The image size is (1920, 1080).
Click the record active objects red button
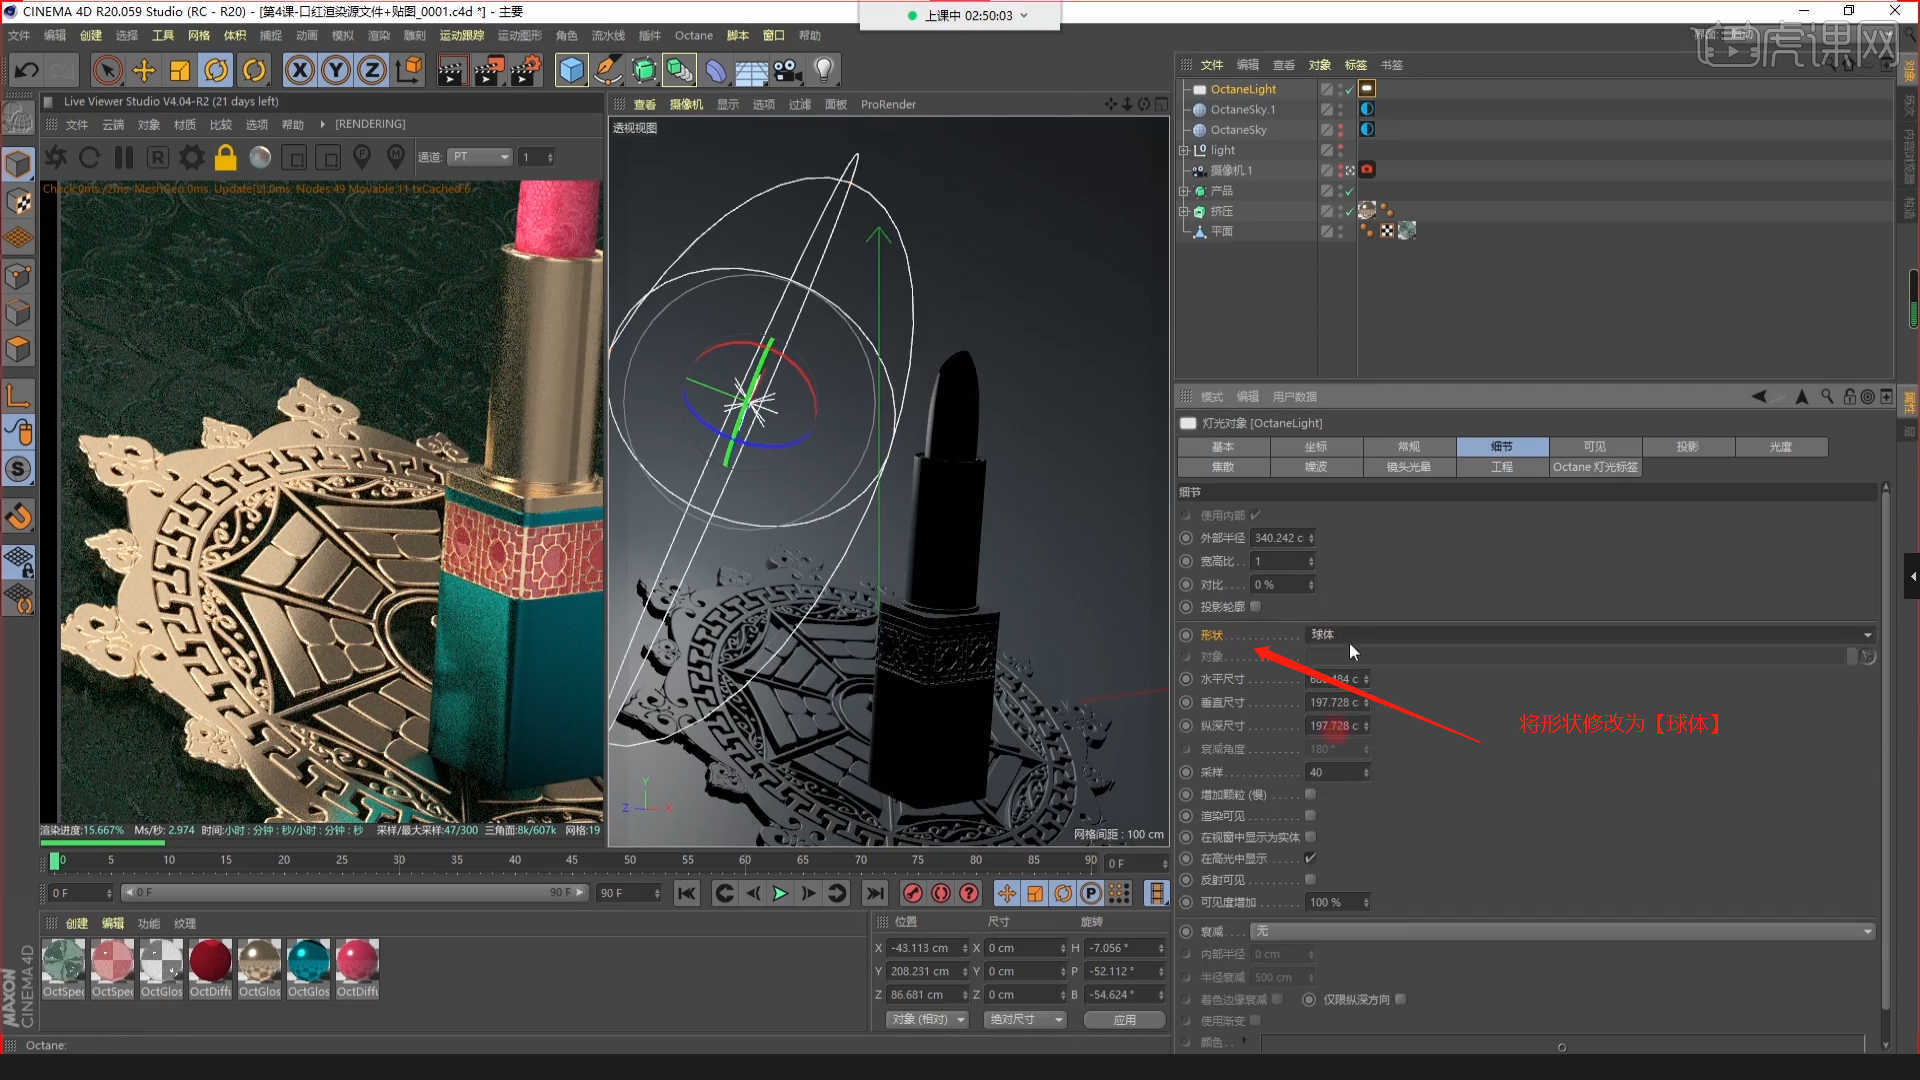pyautogui.click(x=912, y=893)
